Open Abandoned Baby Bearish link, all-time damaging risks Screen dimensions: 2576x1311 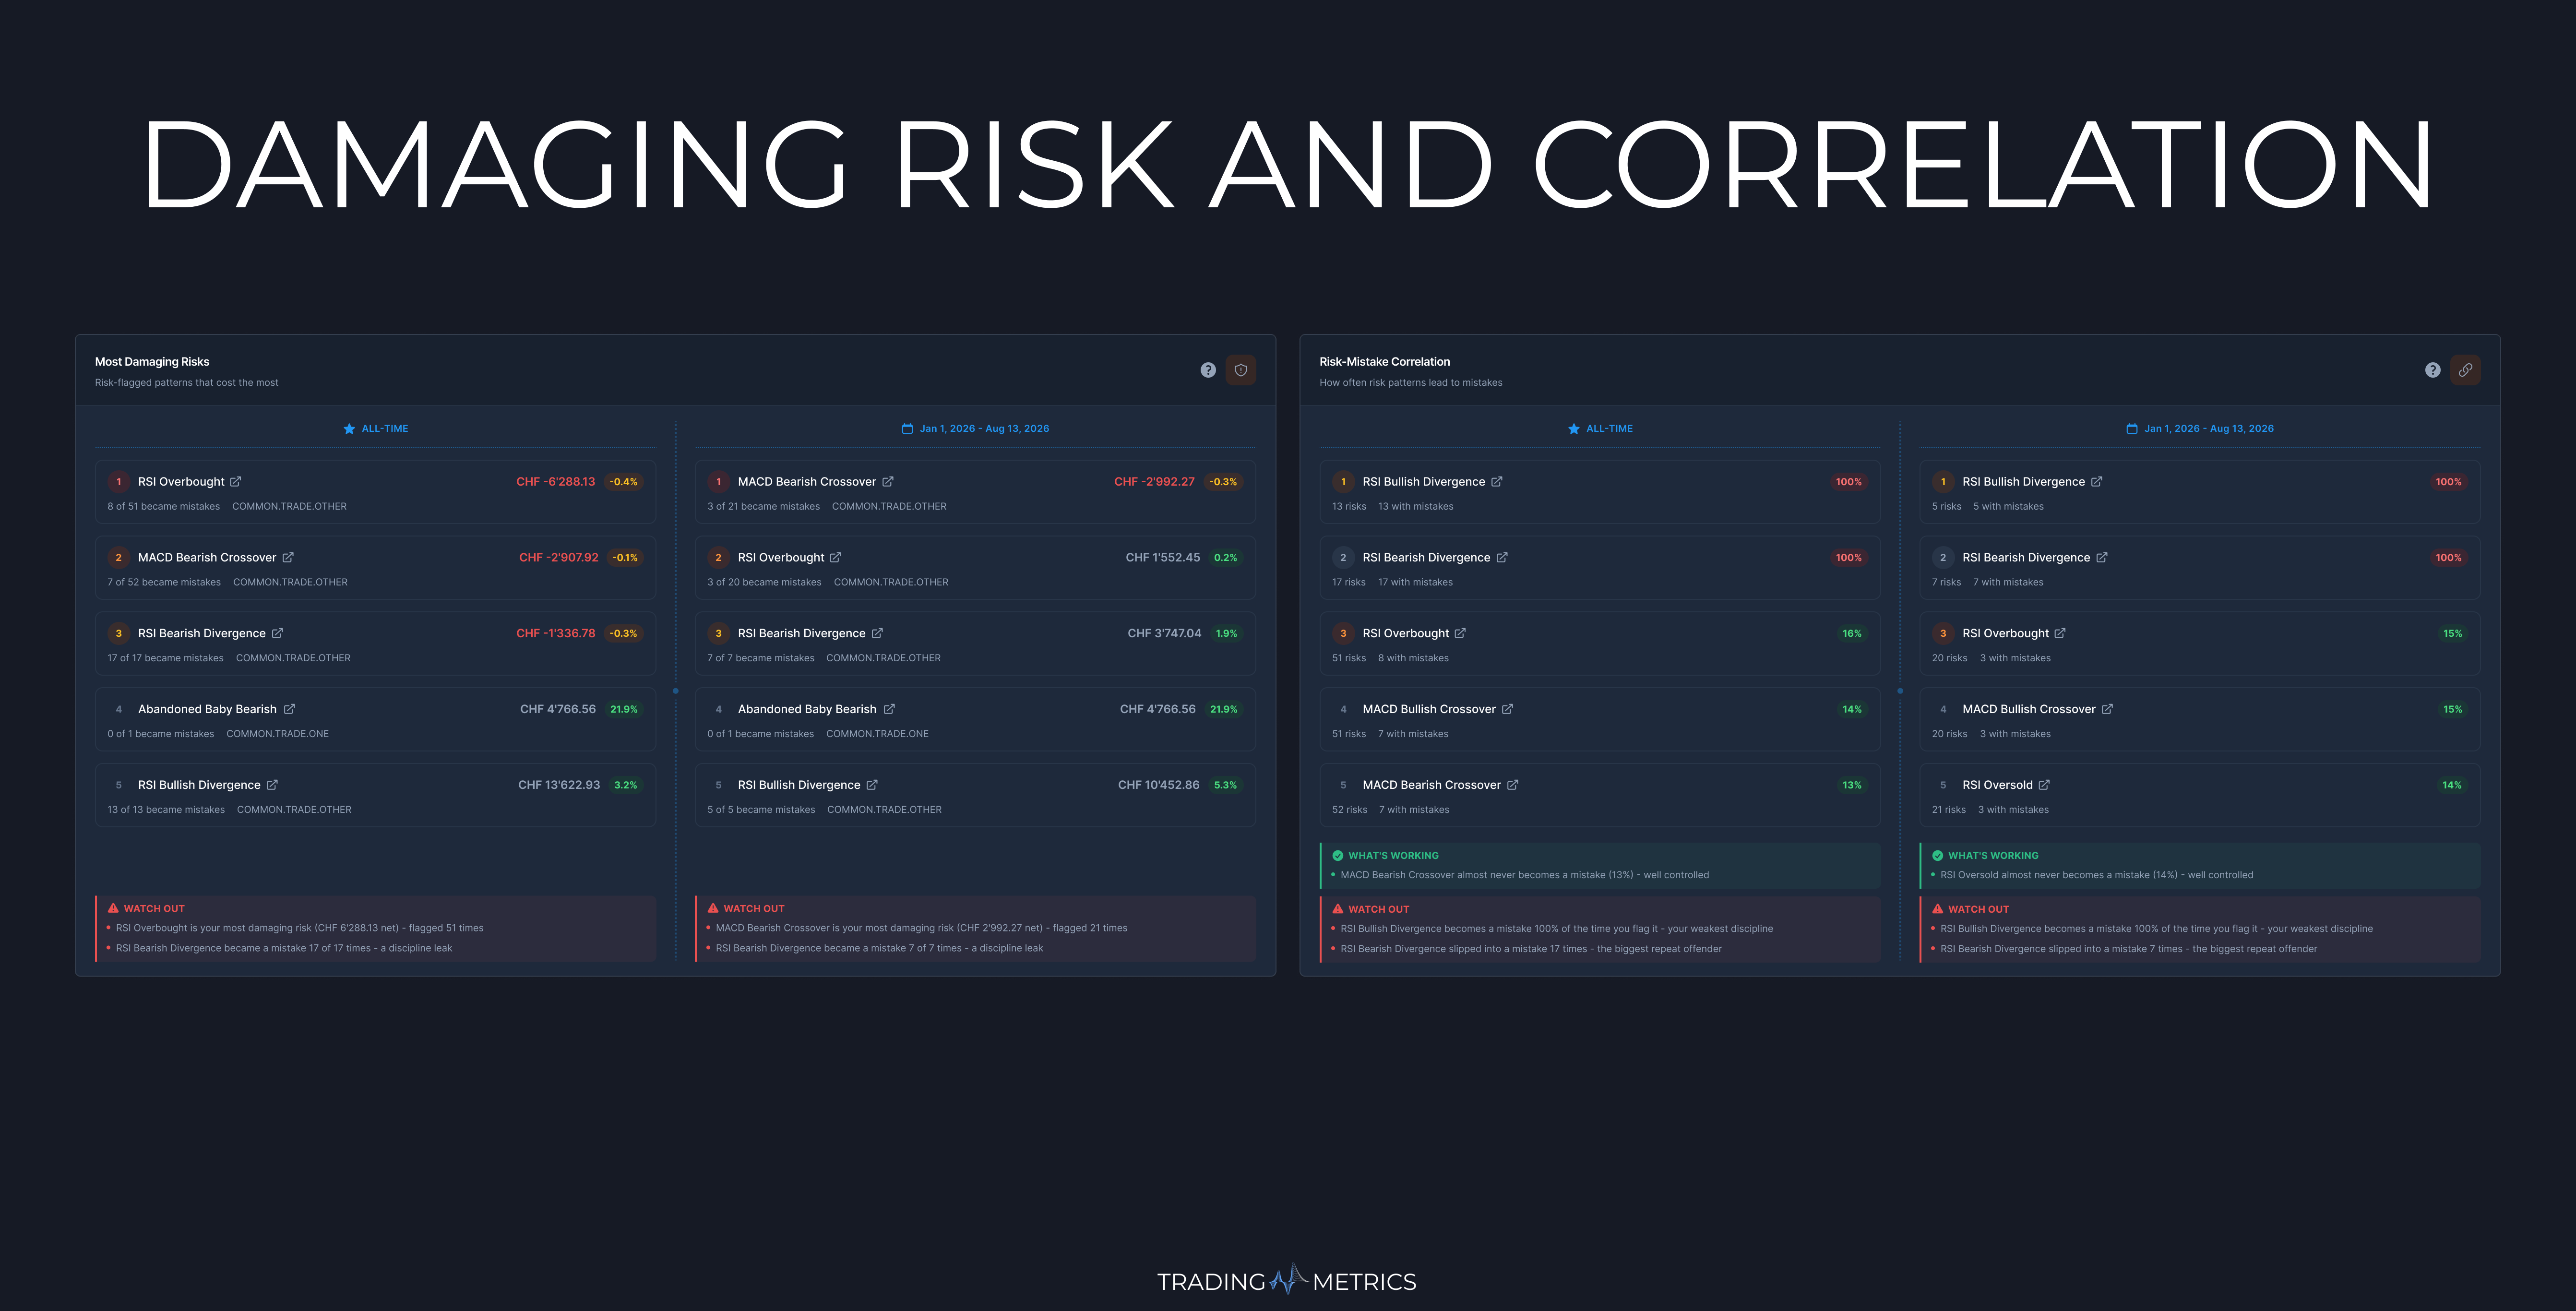(289, 709)
